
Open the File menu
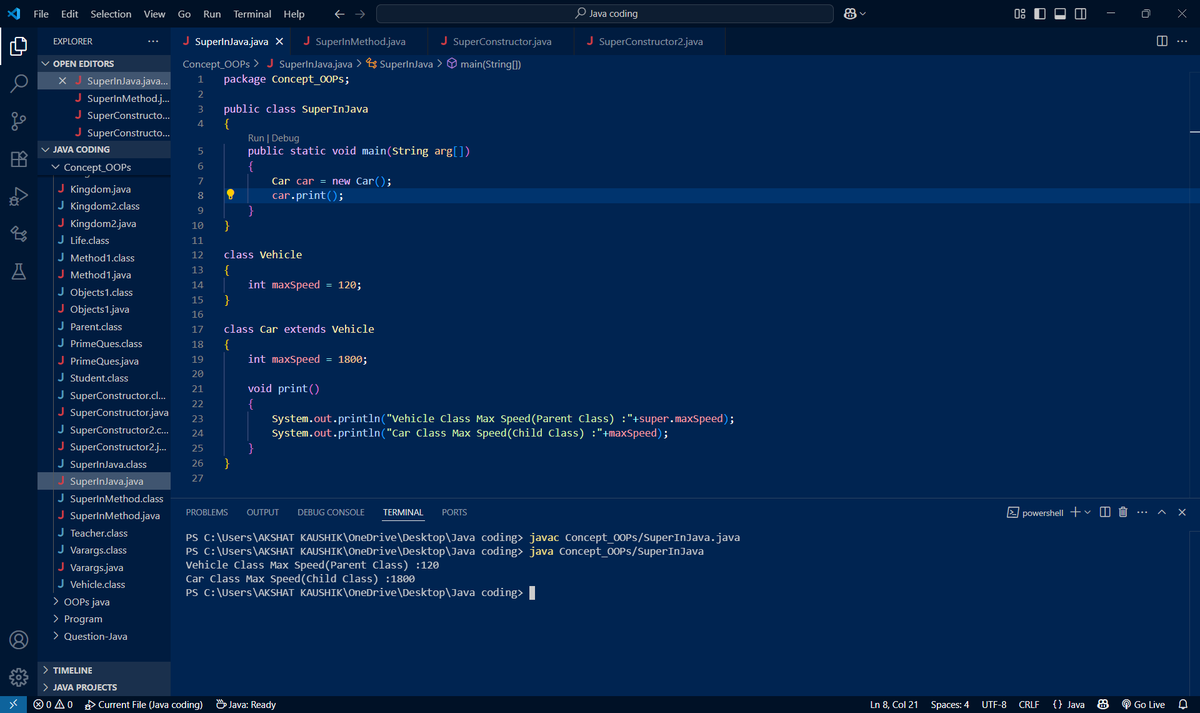coord(41,14)
